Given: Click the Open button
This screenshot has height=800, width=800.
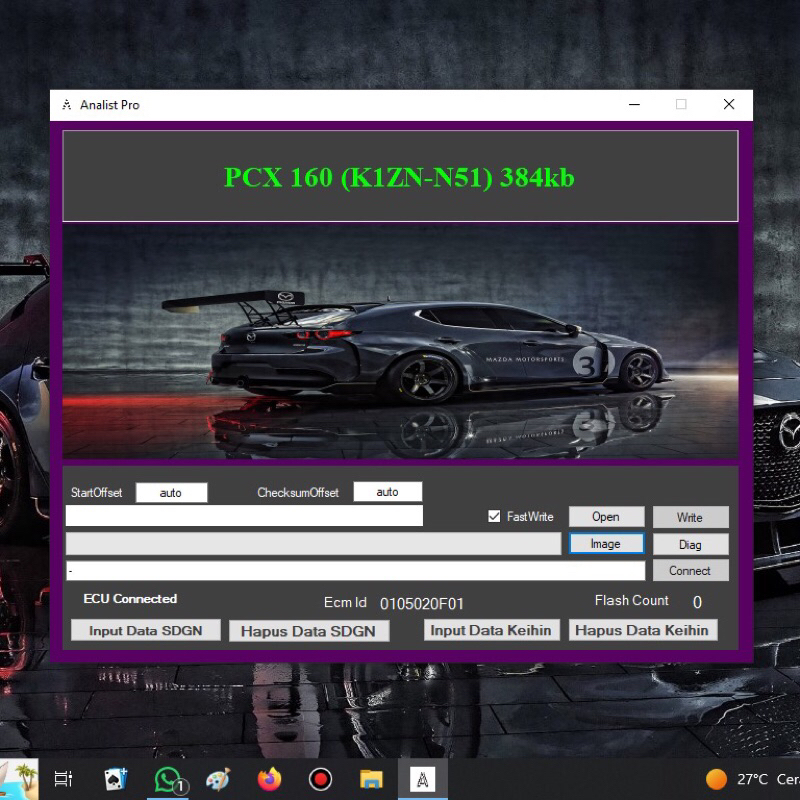Looking at the screenshot, I should [x=606, y=516].
